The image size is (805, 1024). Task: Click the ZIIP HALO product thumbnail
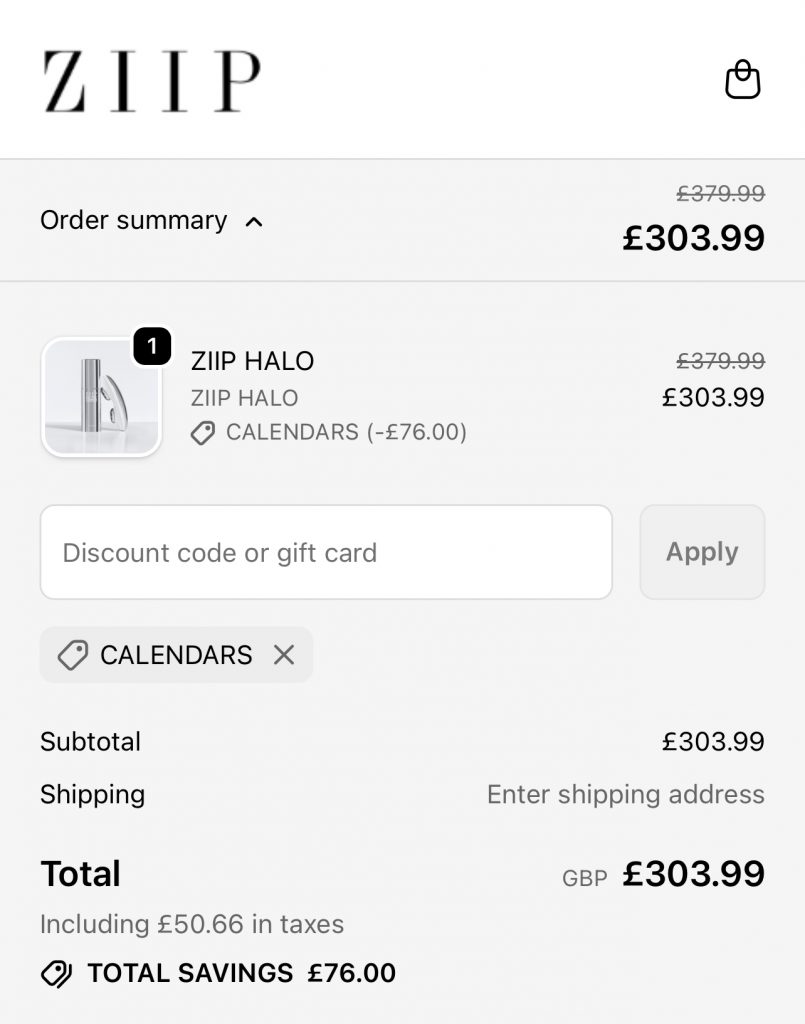tap(101, 397)
